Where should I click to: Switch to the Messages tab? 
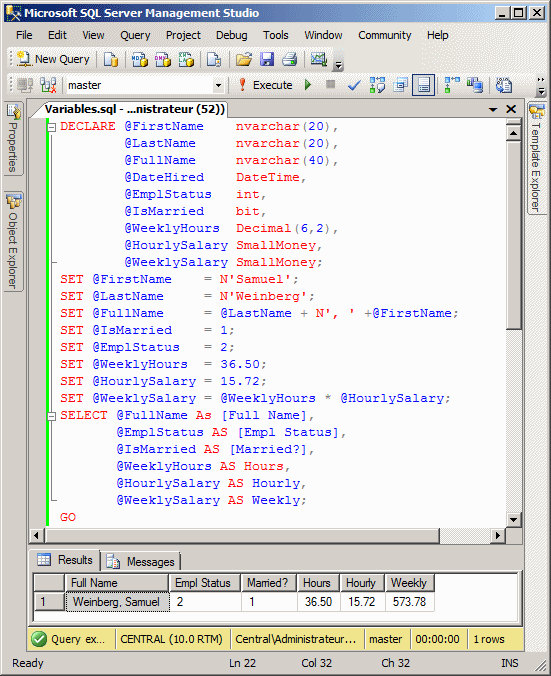(x=141, y=562)
